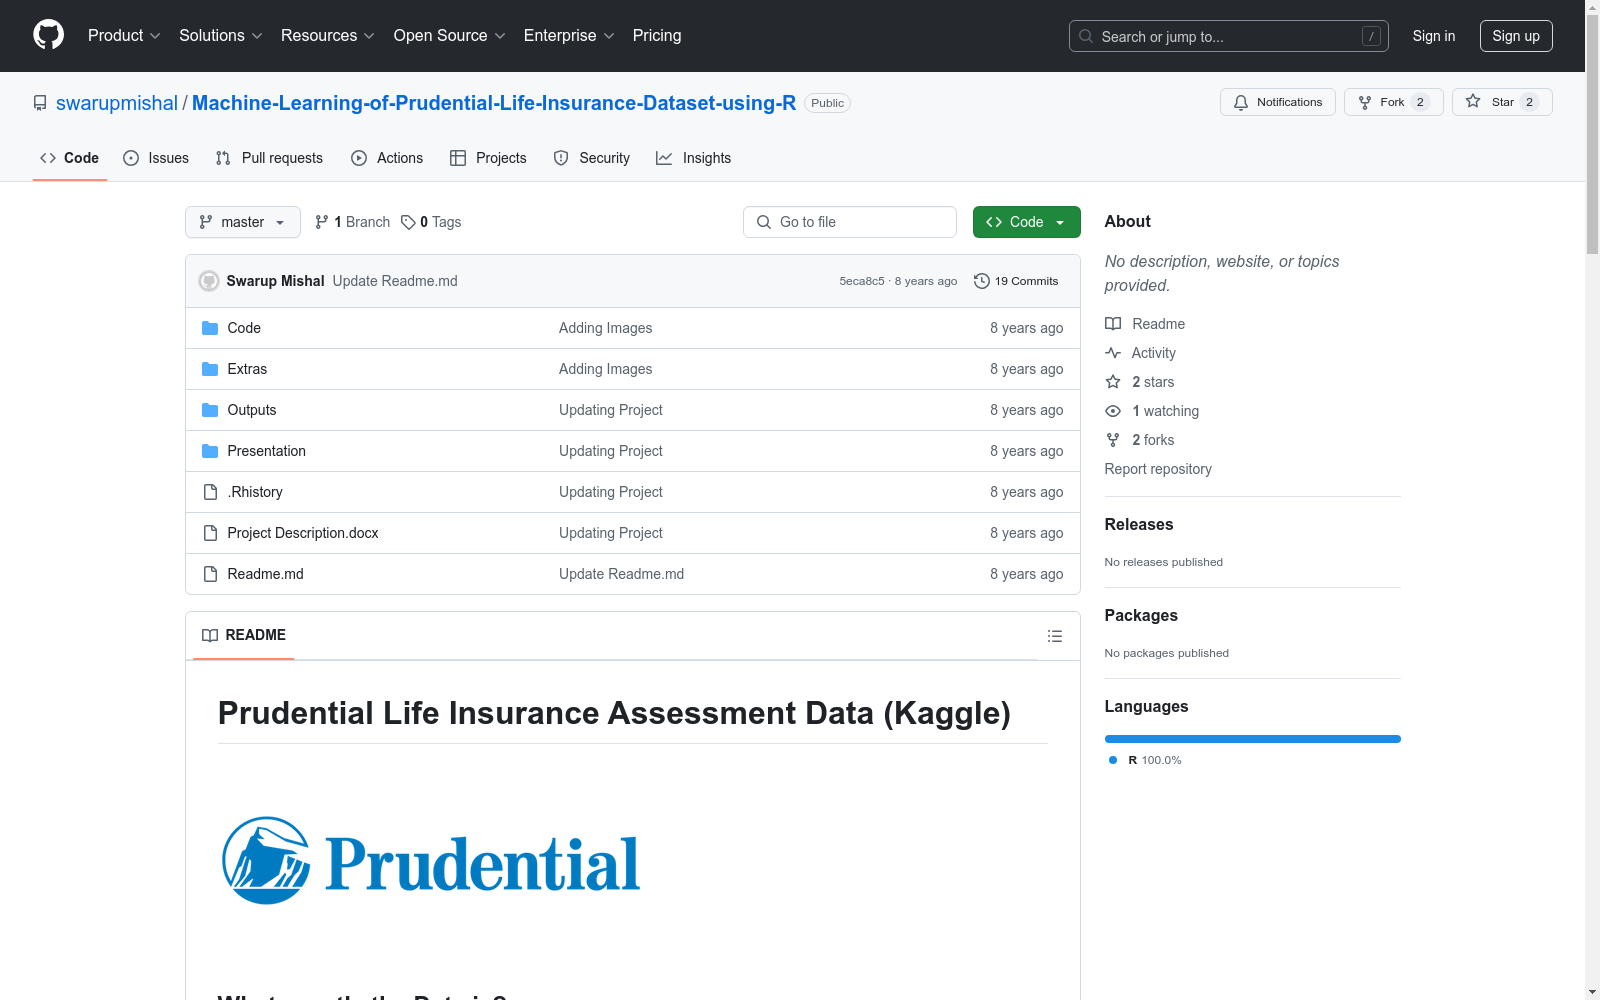View the 19 Commits history

coord(1016,281)
